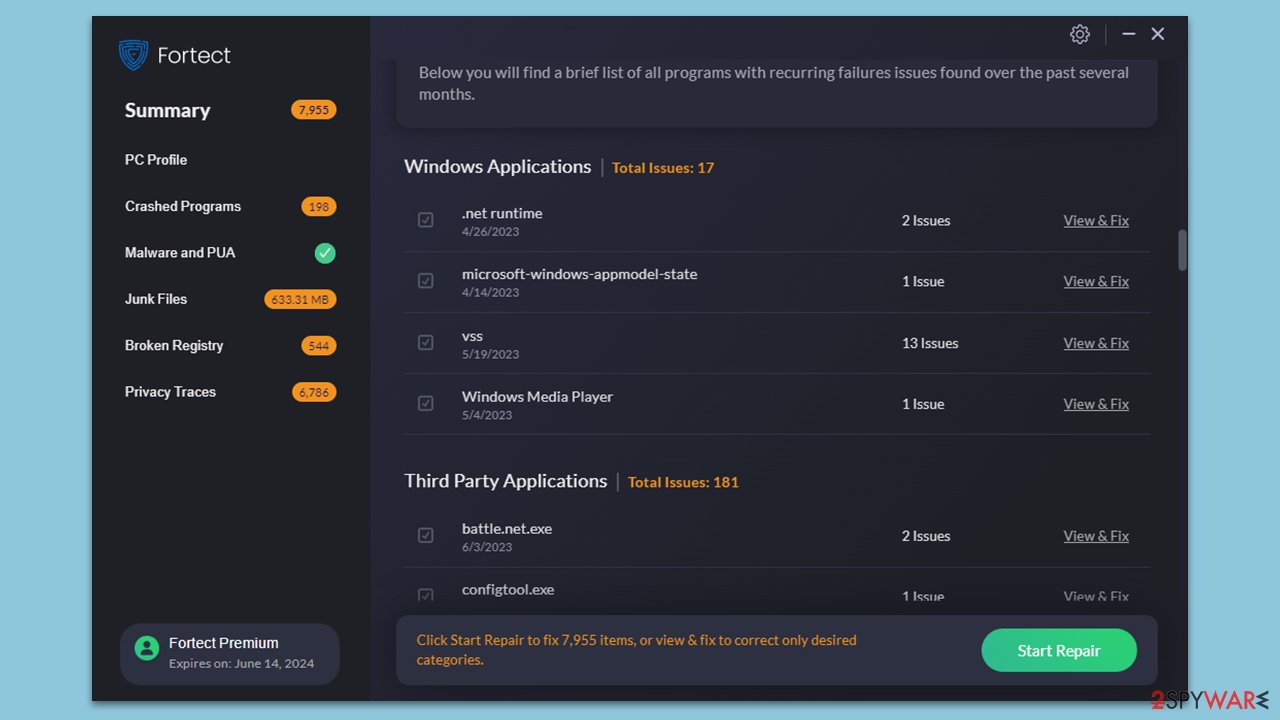Open the PC Profile section
Viewport: 1280px width, 720px height.
[x=156, y=160]
